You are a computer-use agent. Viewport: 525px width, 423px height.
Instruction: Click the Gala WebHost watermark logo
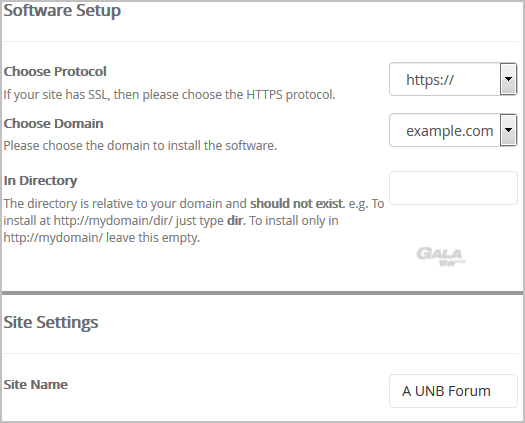441,257
